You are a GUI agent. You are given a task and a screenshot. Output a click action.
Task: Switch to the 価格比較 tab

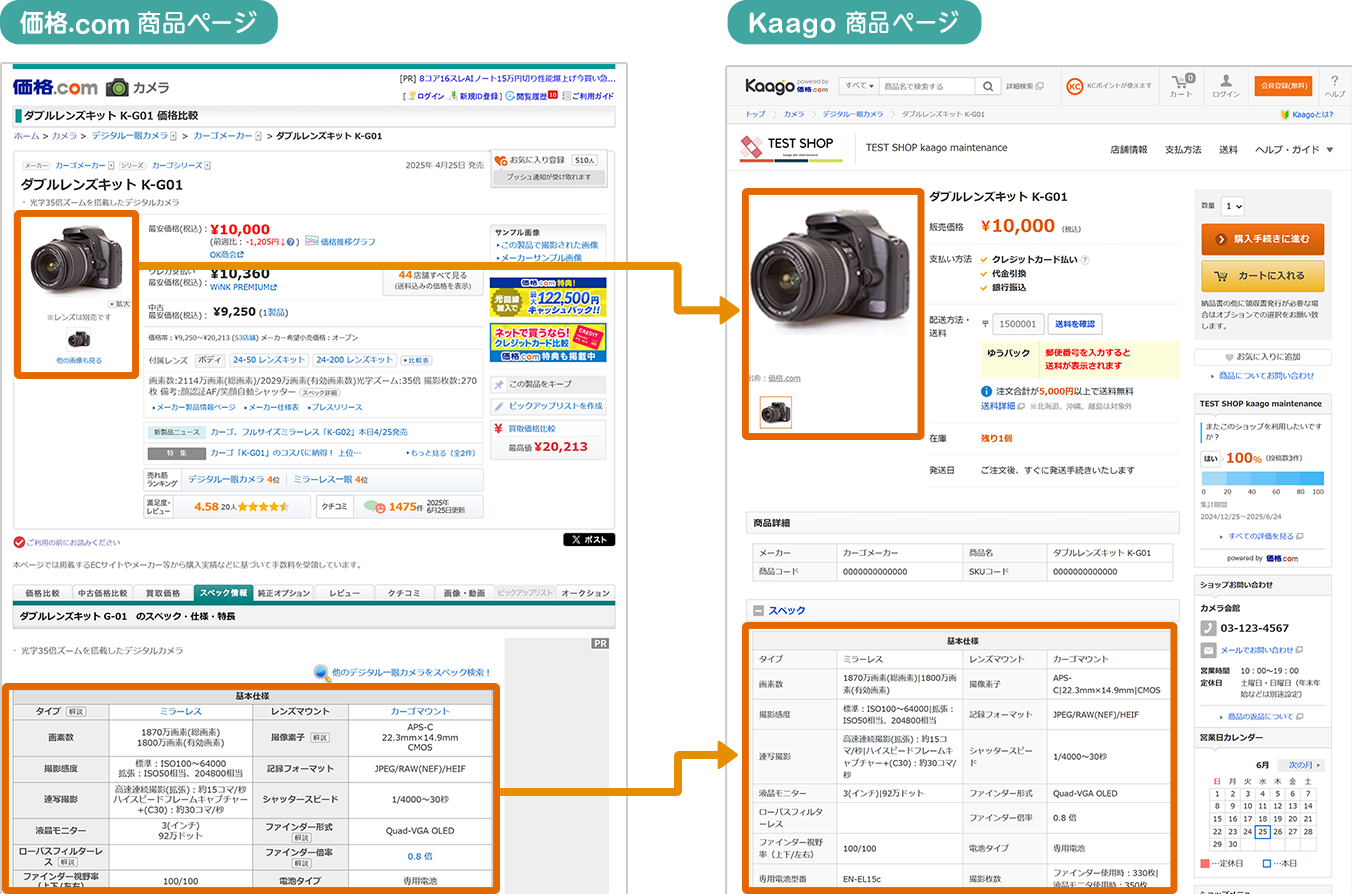point(42,593)
